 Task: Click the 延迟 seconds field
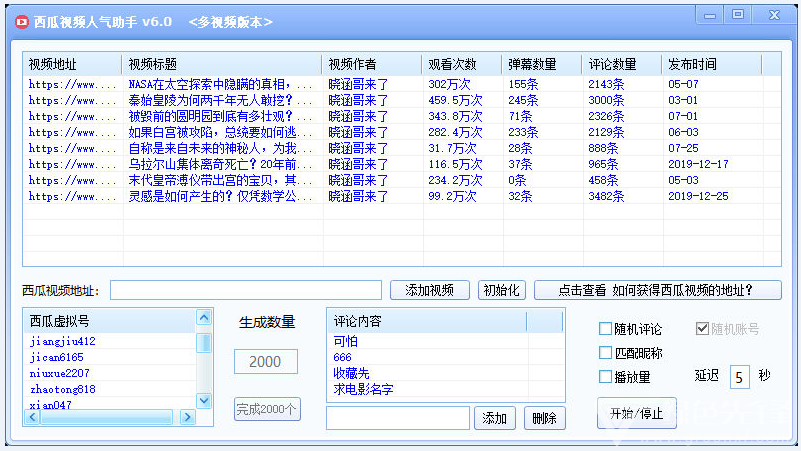[x=739, y=377]
